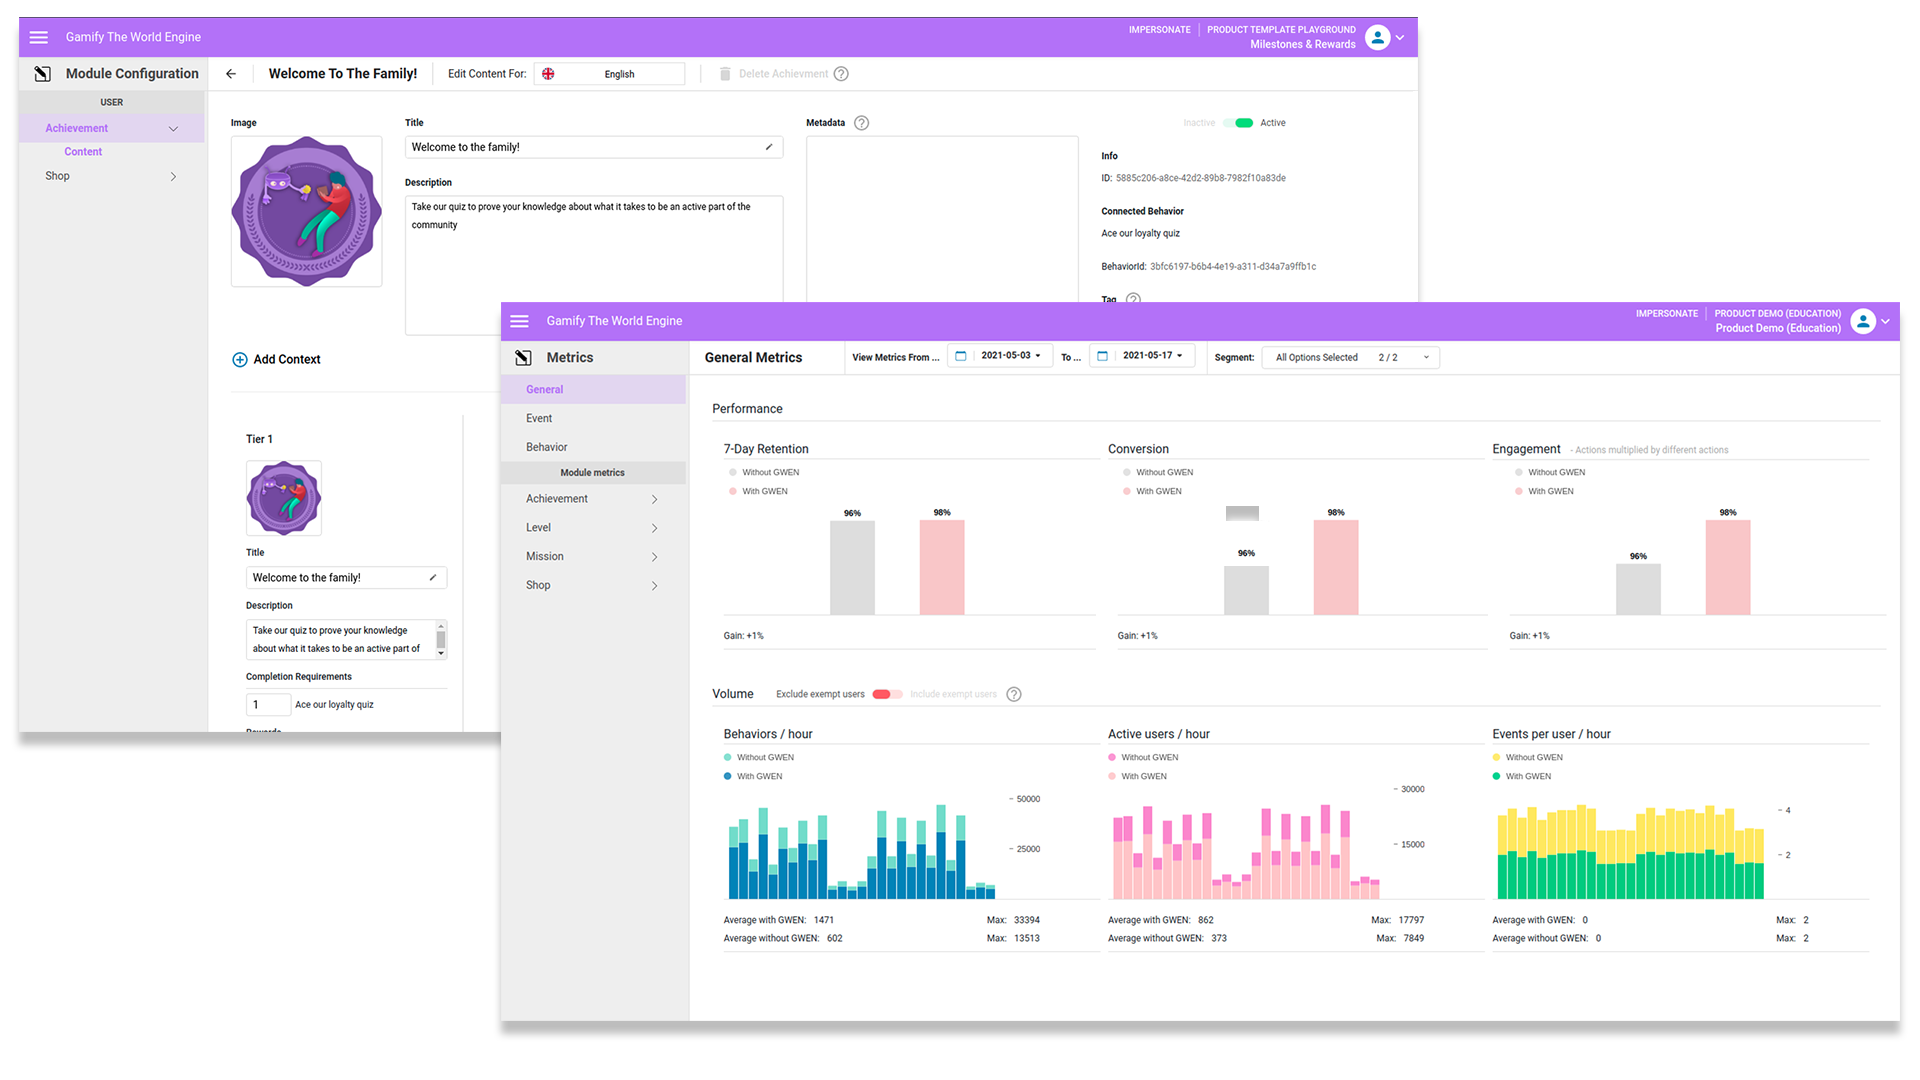
Task: Click the behavior ID value text
Action: click(1233, 267)
